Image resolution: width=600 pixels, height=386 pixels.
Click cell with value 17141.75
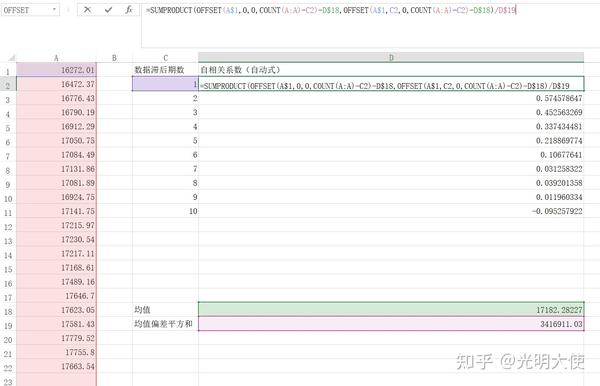(x=57, y=211)
